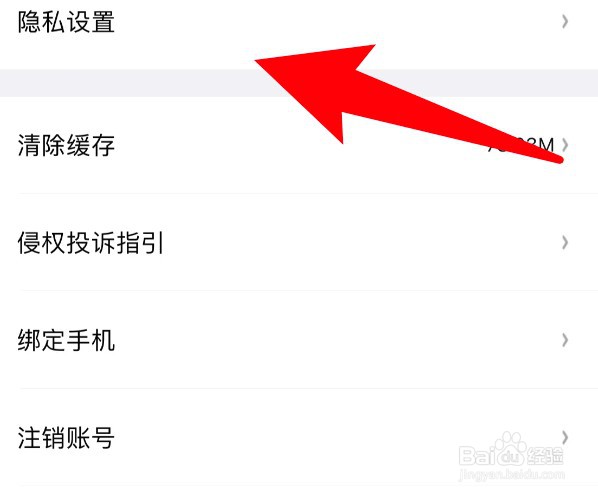
Task: Tap the cache size value ending in M
Action: coord(521,145)
